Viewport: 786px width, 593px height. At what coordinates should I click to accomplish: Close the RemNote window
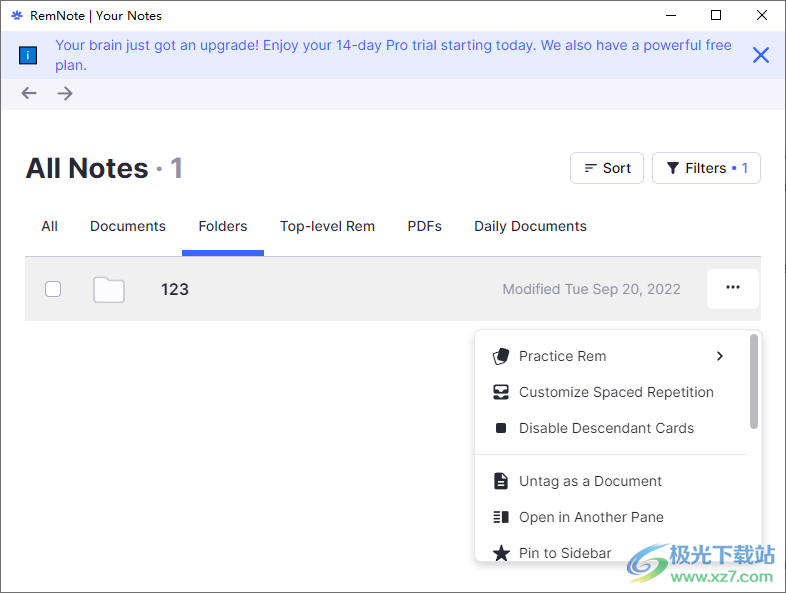pos(762,16)
